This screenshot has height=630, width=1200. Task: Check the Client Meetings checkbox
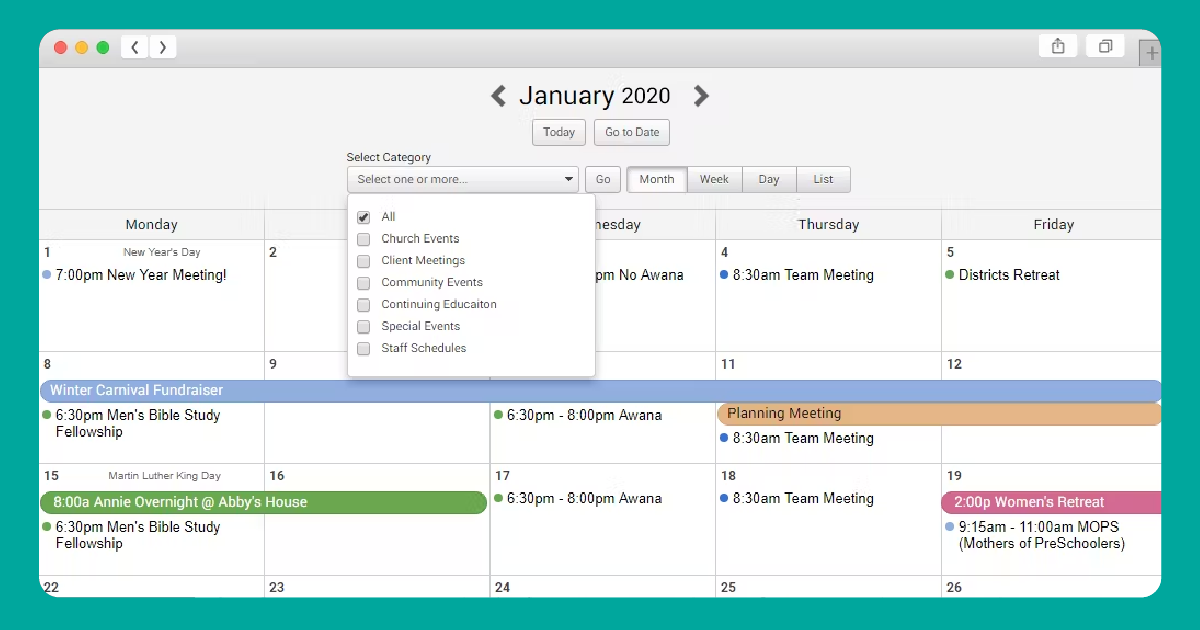pos(364,261)
